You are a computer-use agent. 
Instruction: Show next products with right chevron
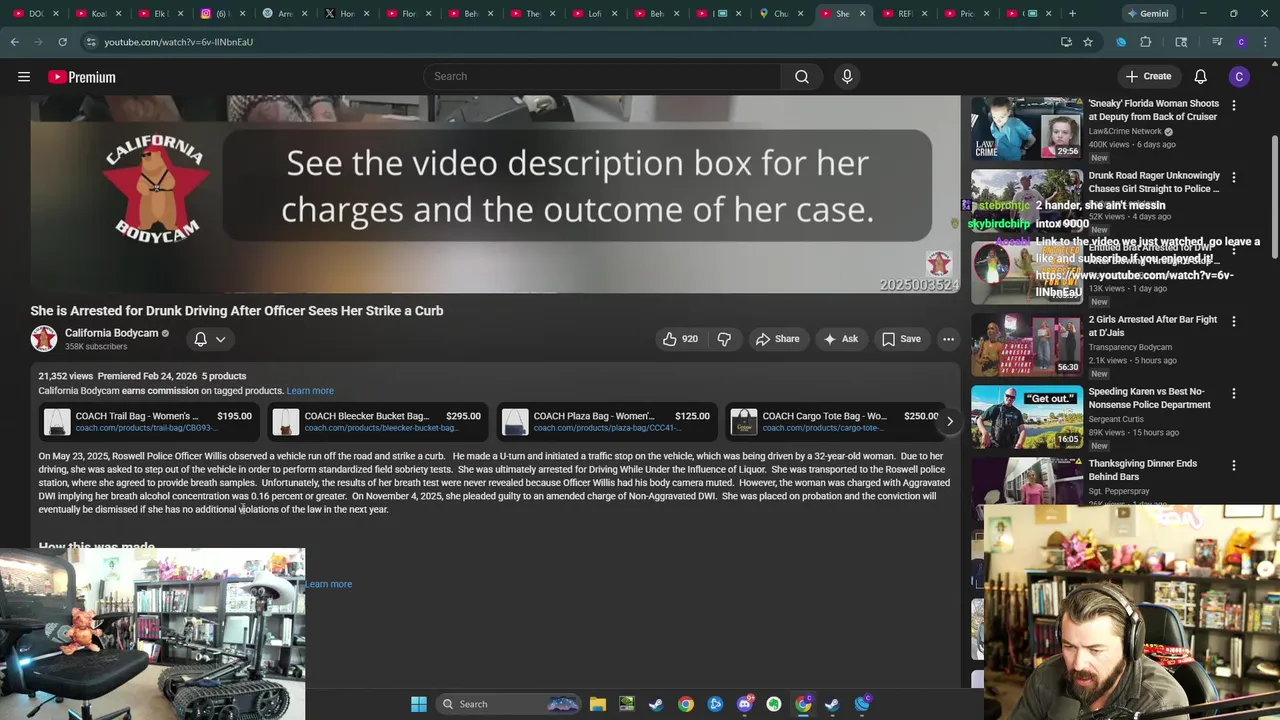point(950,422)
